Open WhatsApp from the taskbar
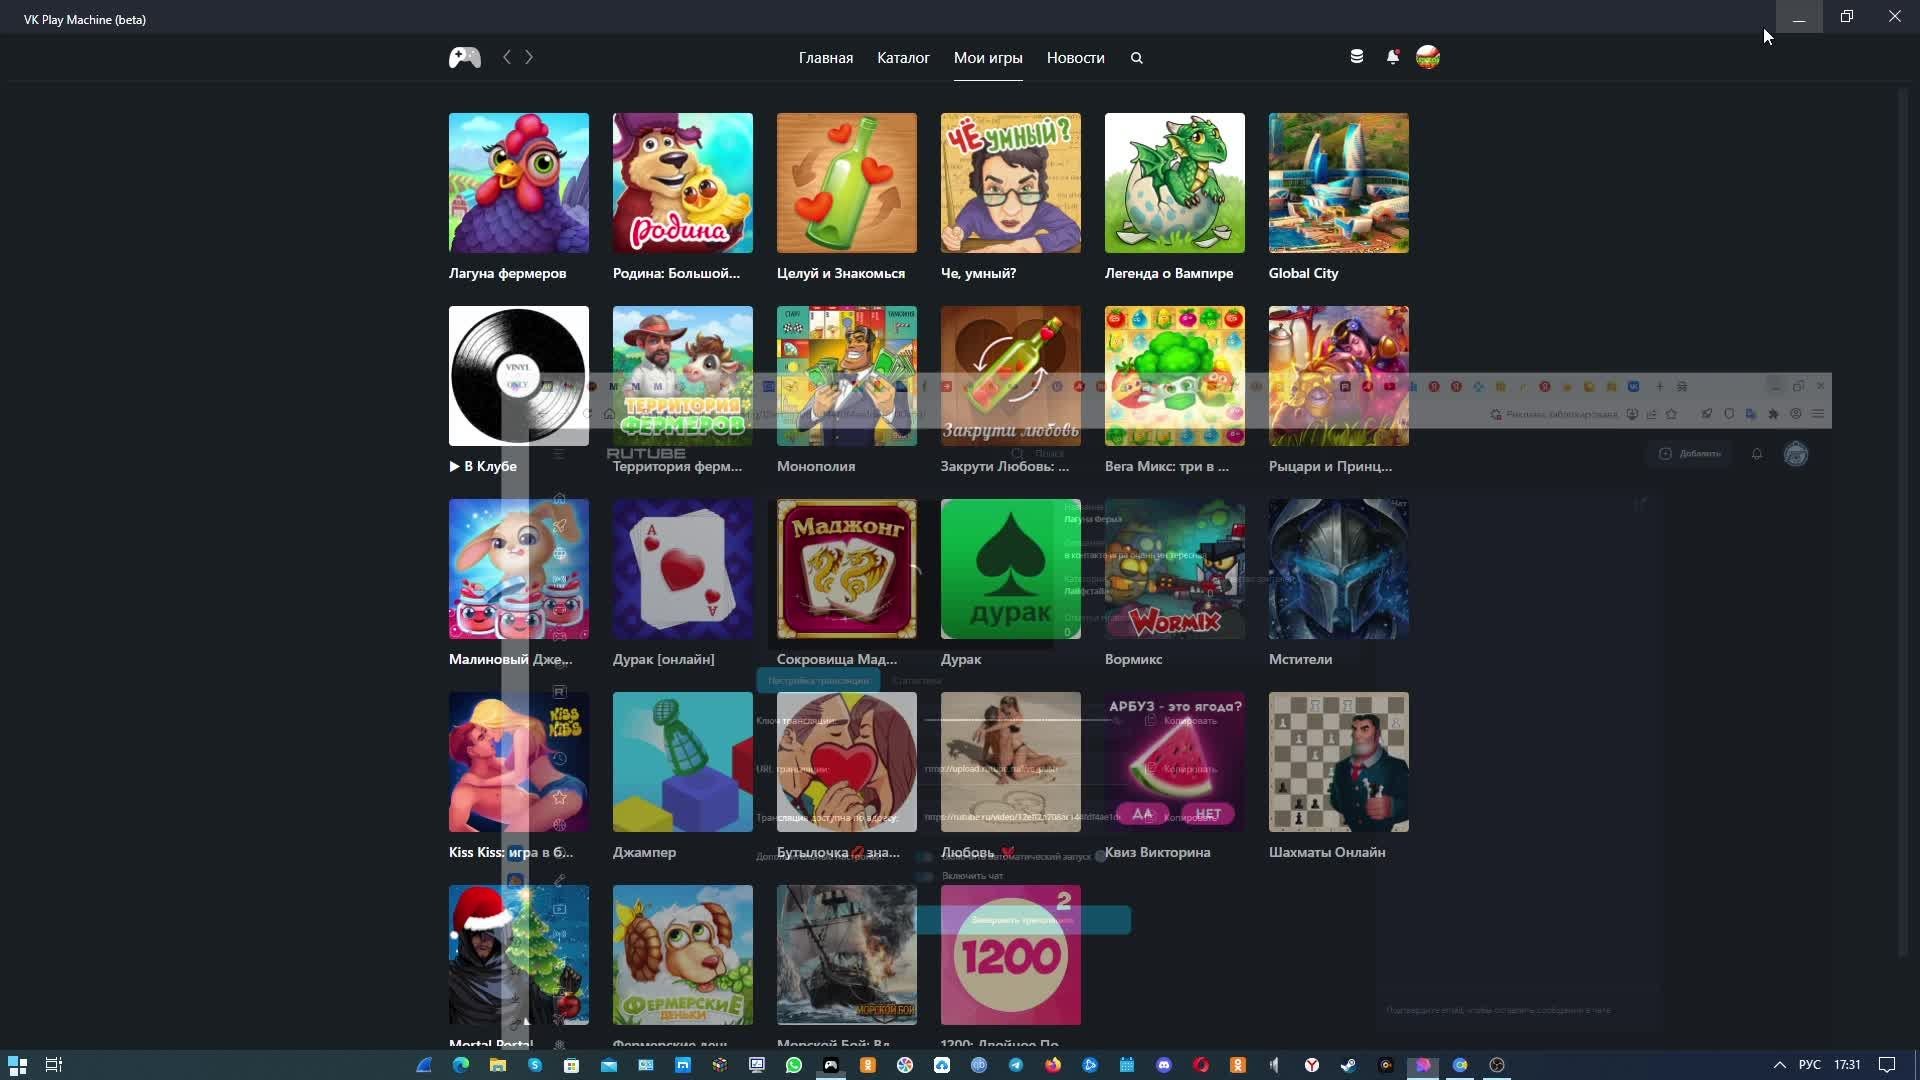1920x1080 pixels. tap(794, 1065)
